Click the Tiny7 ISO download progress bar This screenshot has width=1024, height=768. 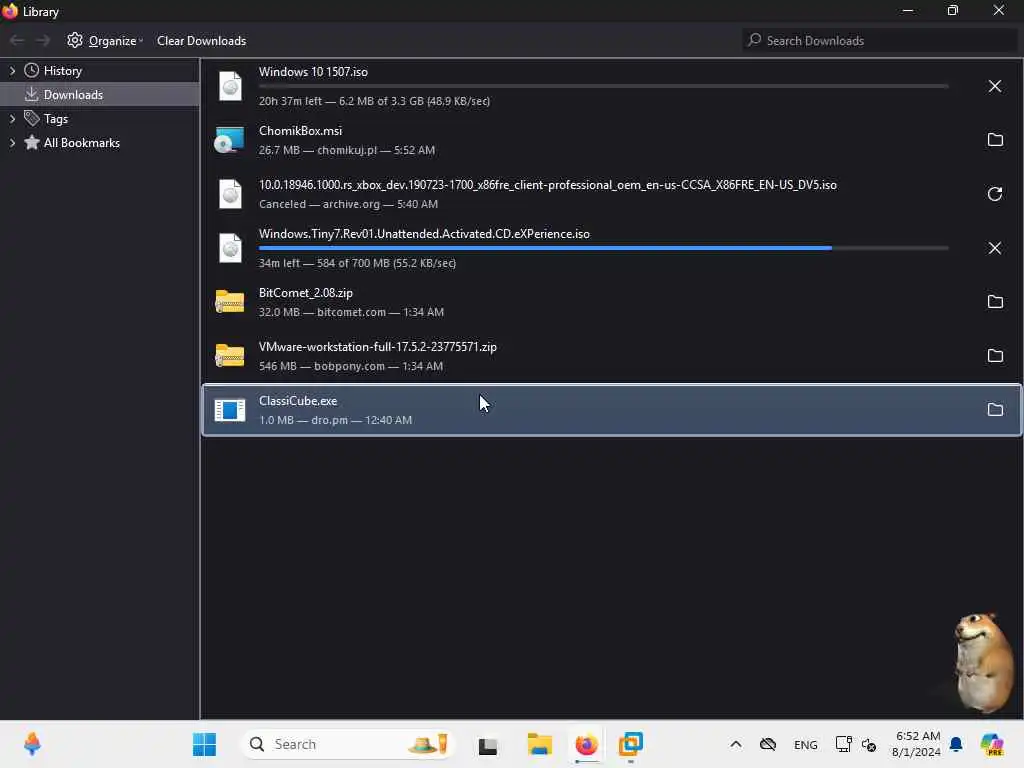tap(603, 248)
